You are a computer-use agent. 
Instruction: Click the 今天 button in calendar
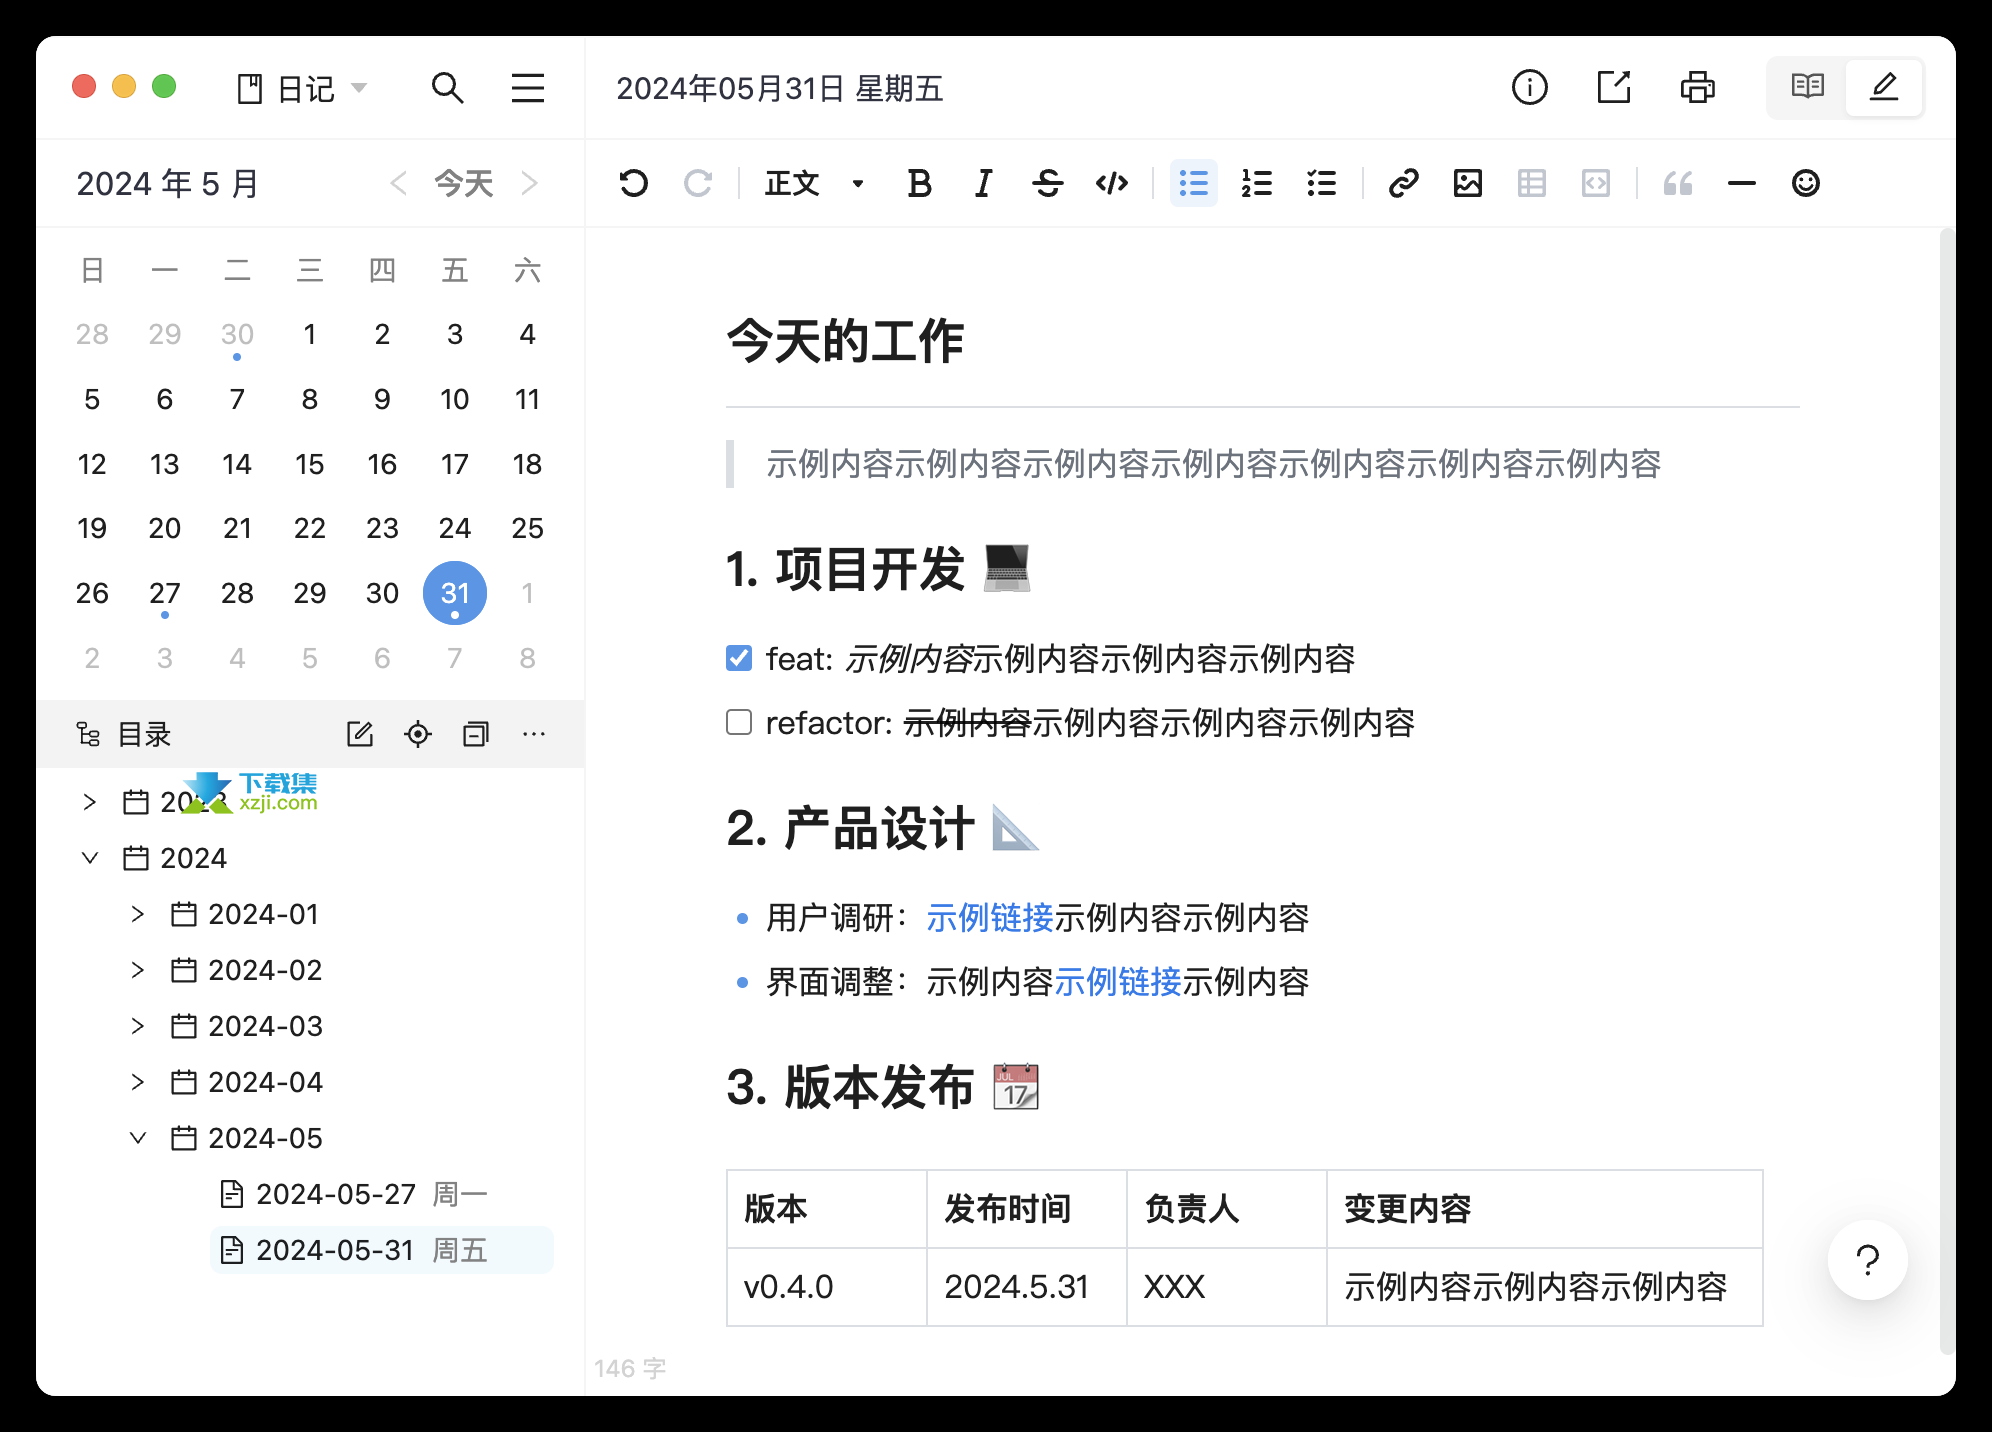463,183
